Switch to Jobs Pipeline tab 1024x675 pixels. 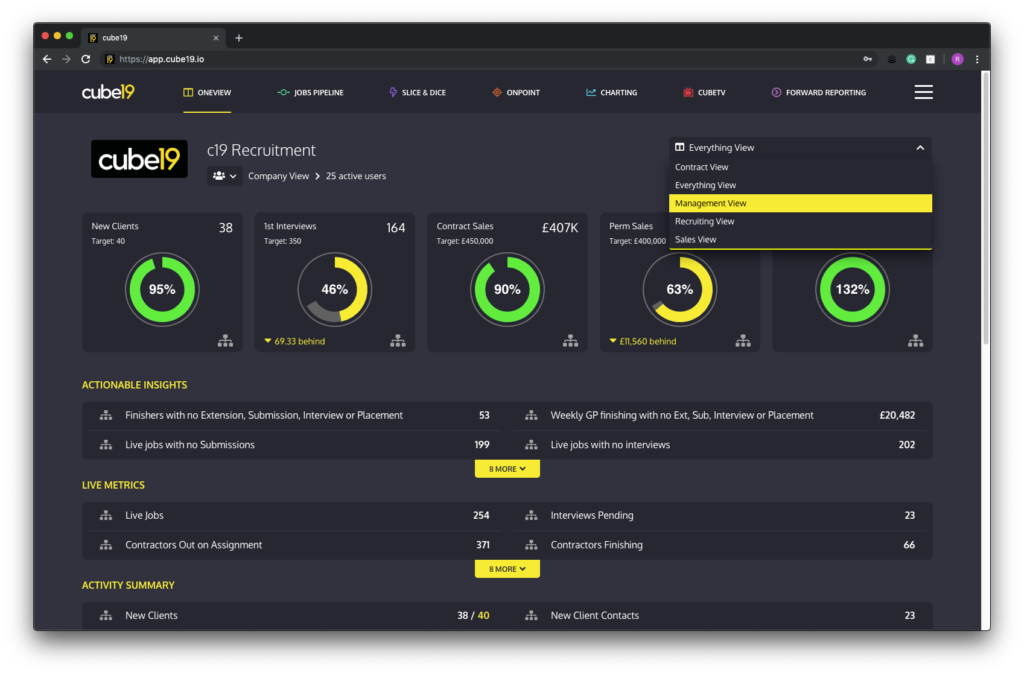[310, 93]
